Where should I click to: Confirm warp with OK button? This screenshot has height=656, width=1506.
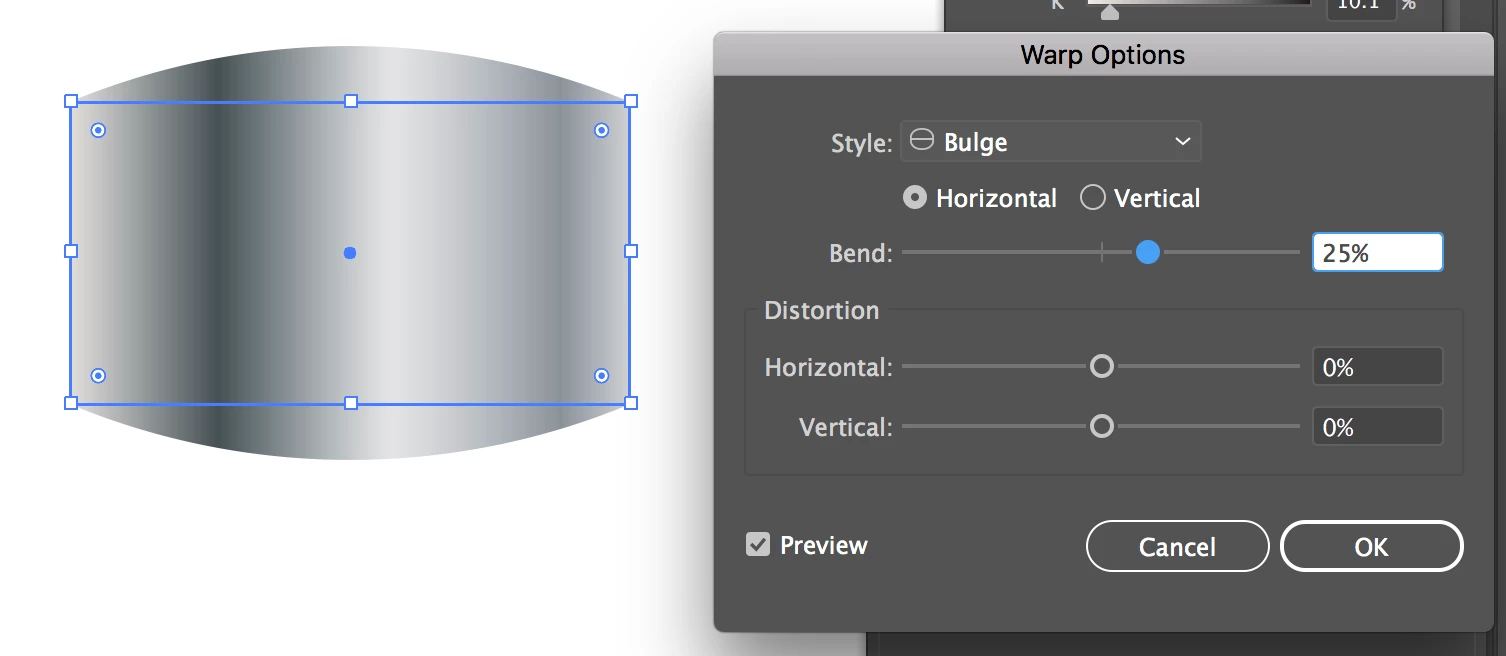click(x=1371, y=546)
